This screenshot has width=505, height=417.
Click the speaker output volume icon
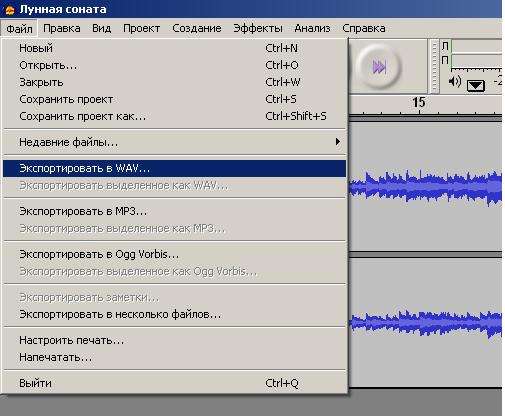(455, 81)
